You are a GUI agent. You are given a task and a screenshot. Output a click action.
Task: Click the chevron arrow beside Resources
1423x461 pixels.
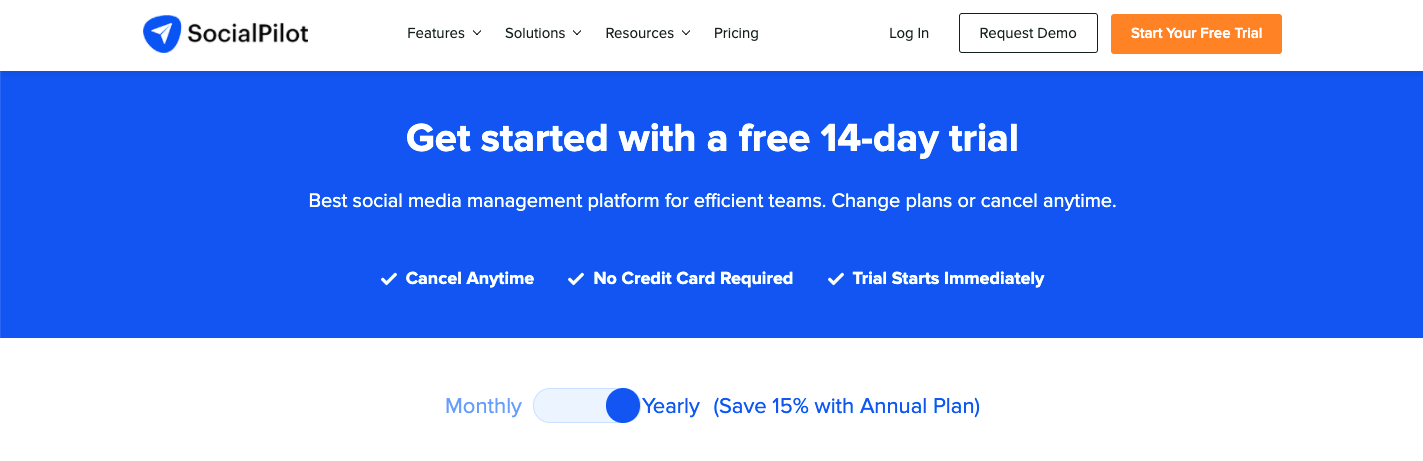point(686,33)
